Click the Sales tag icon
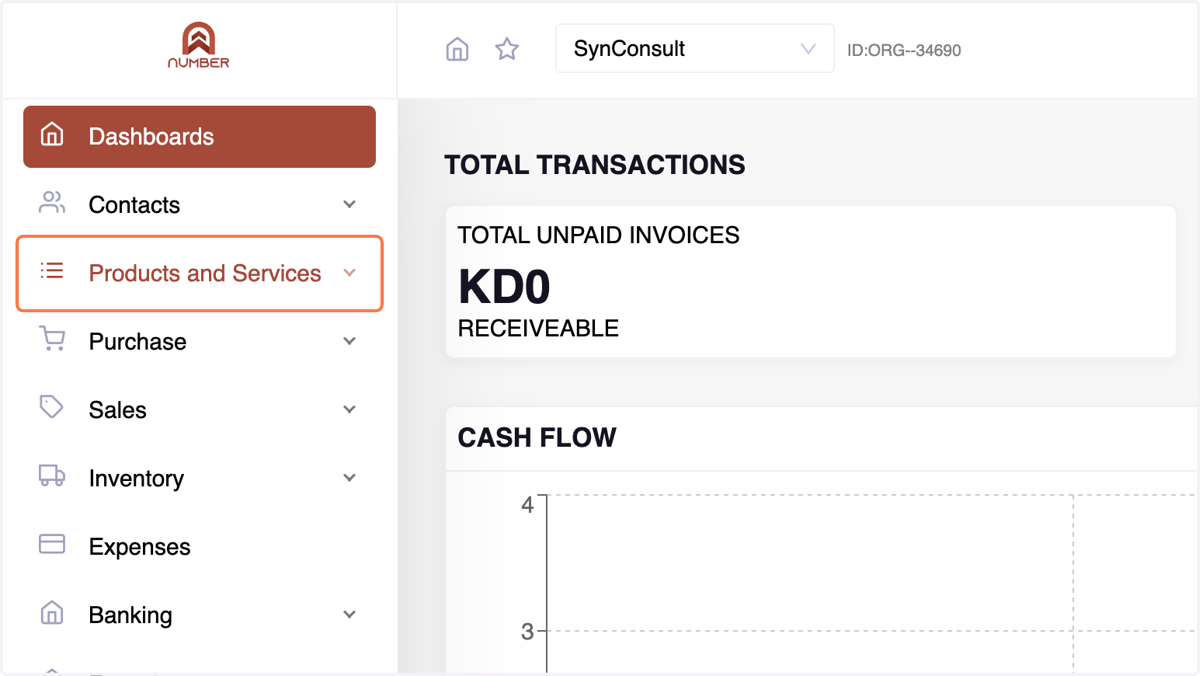Image resolution: width=1200 pixels, height=676 pixels. pos(52,408)
